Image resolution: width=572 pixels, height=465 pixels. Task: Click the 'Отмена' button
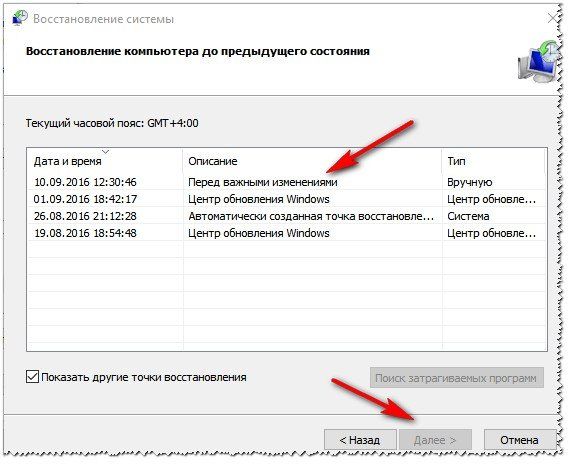[519, 440]
